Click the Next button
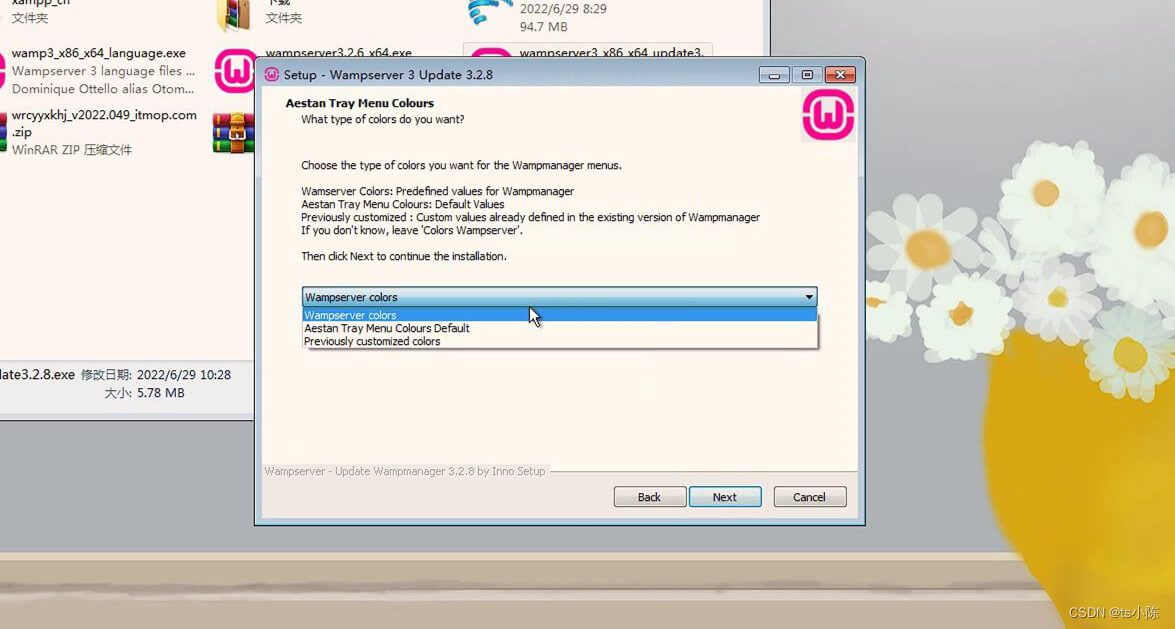 coord(724,497)
